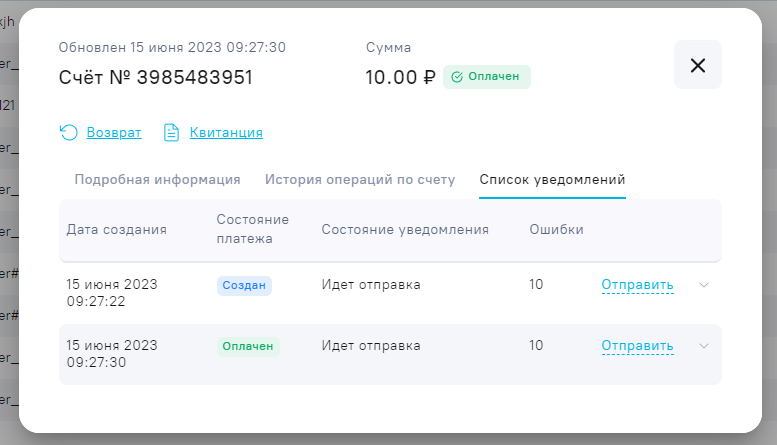Click the Дата создания column header
This screenshot has width=777, height=445.
(116, 229)
